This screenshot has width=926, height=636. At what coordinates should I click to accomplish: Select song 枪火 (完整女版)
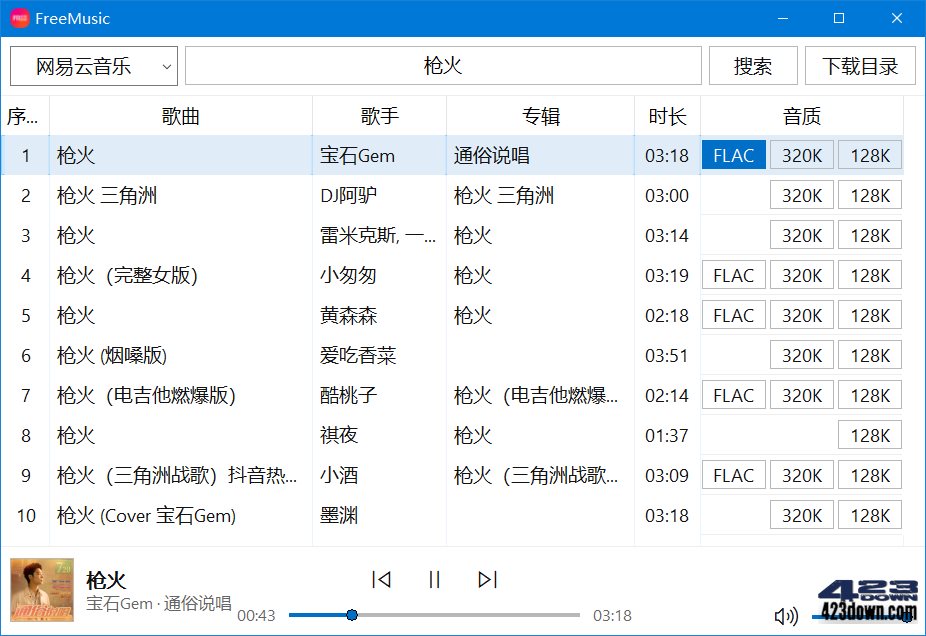pyautogui.click(x=127, y=275)
